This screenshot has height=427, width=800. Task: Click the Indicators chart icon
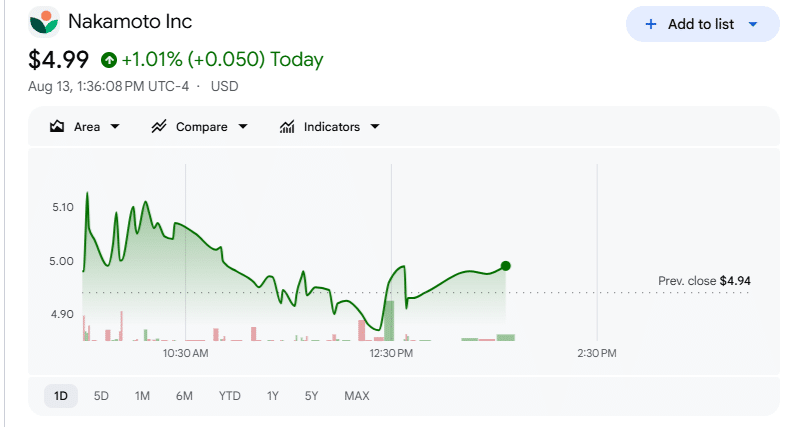click(287, 127)
